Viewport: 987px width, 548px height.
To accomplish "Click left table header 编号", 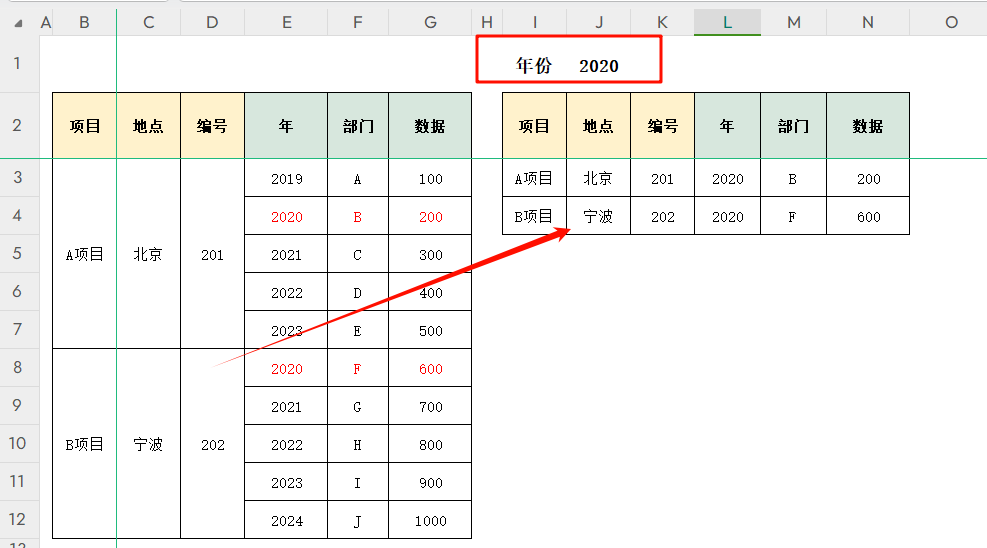I will click(212, 126).
